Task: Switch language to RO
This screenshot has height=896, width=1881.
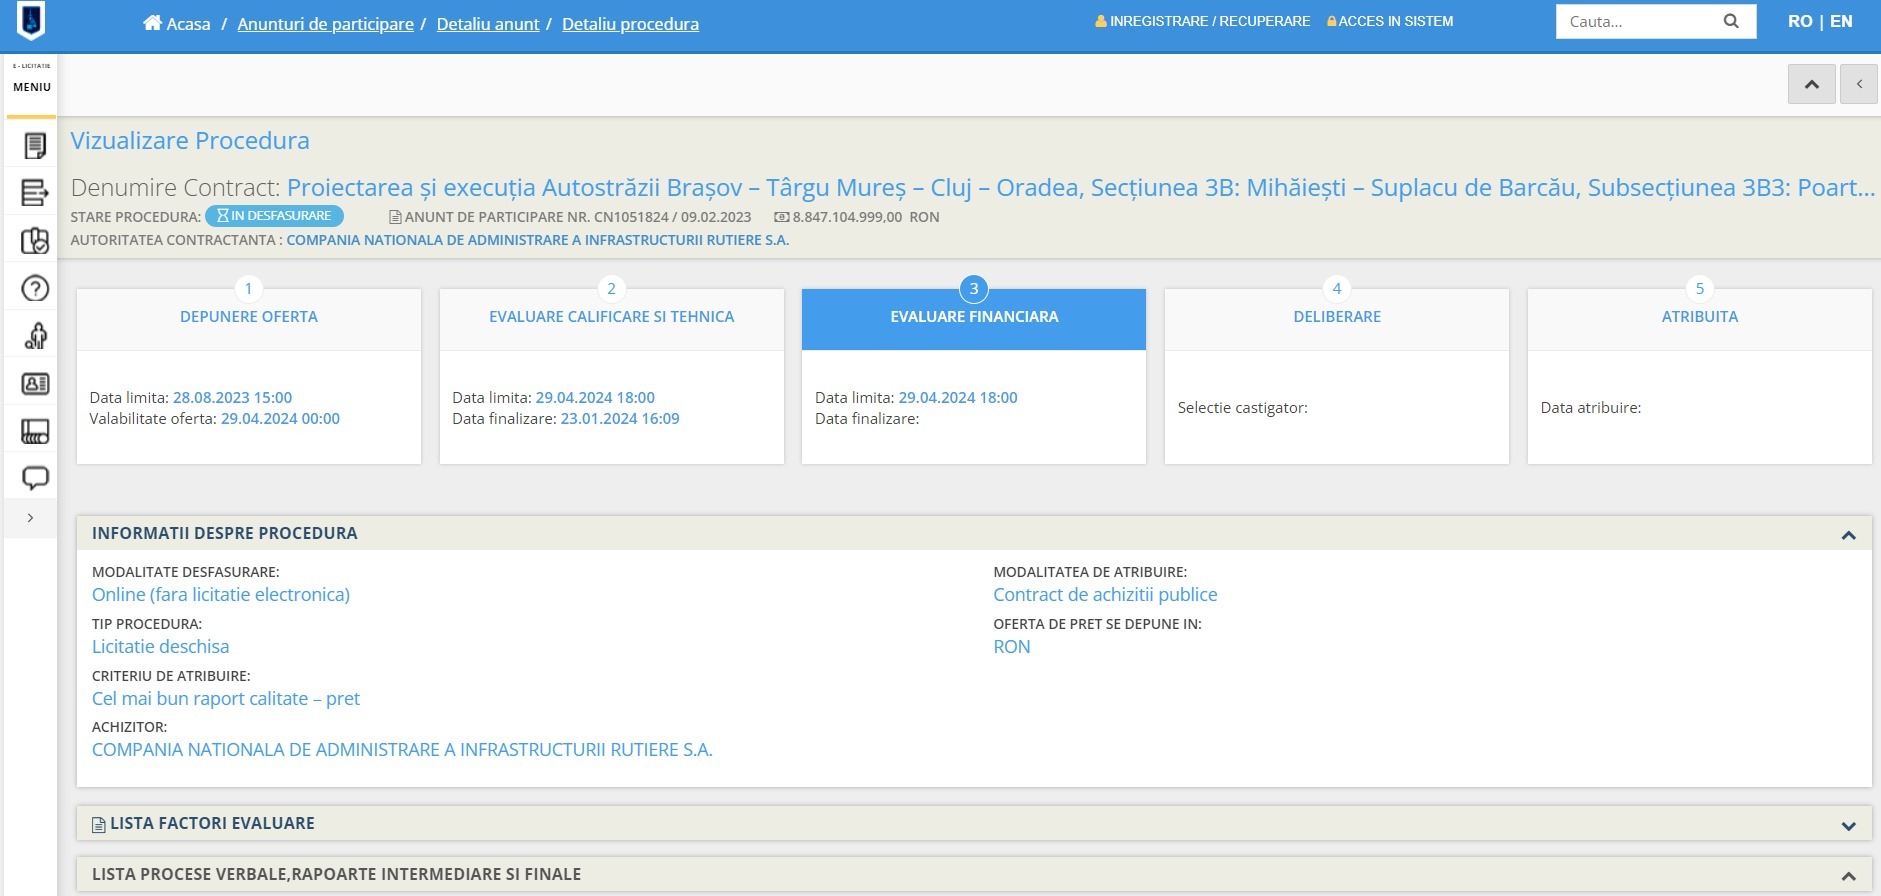Action: pos(1800,21)
